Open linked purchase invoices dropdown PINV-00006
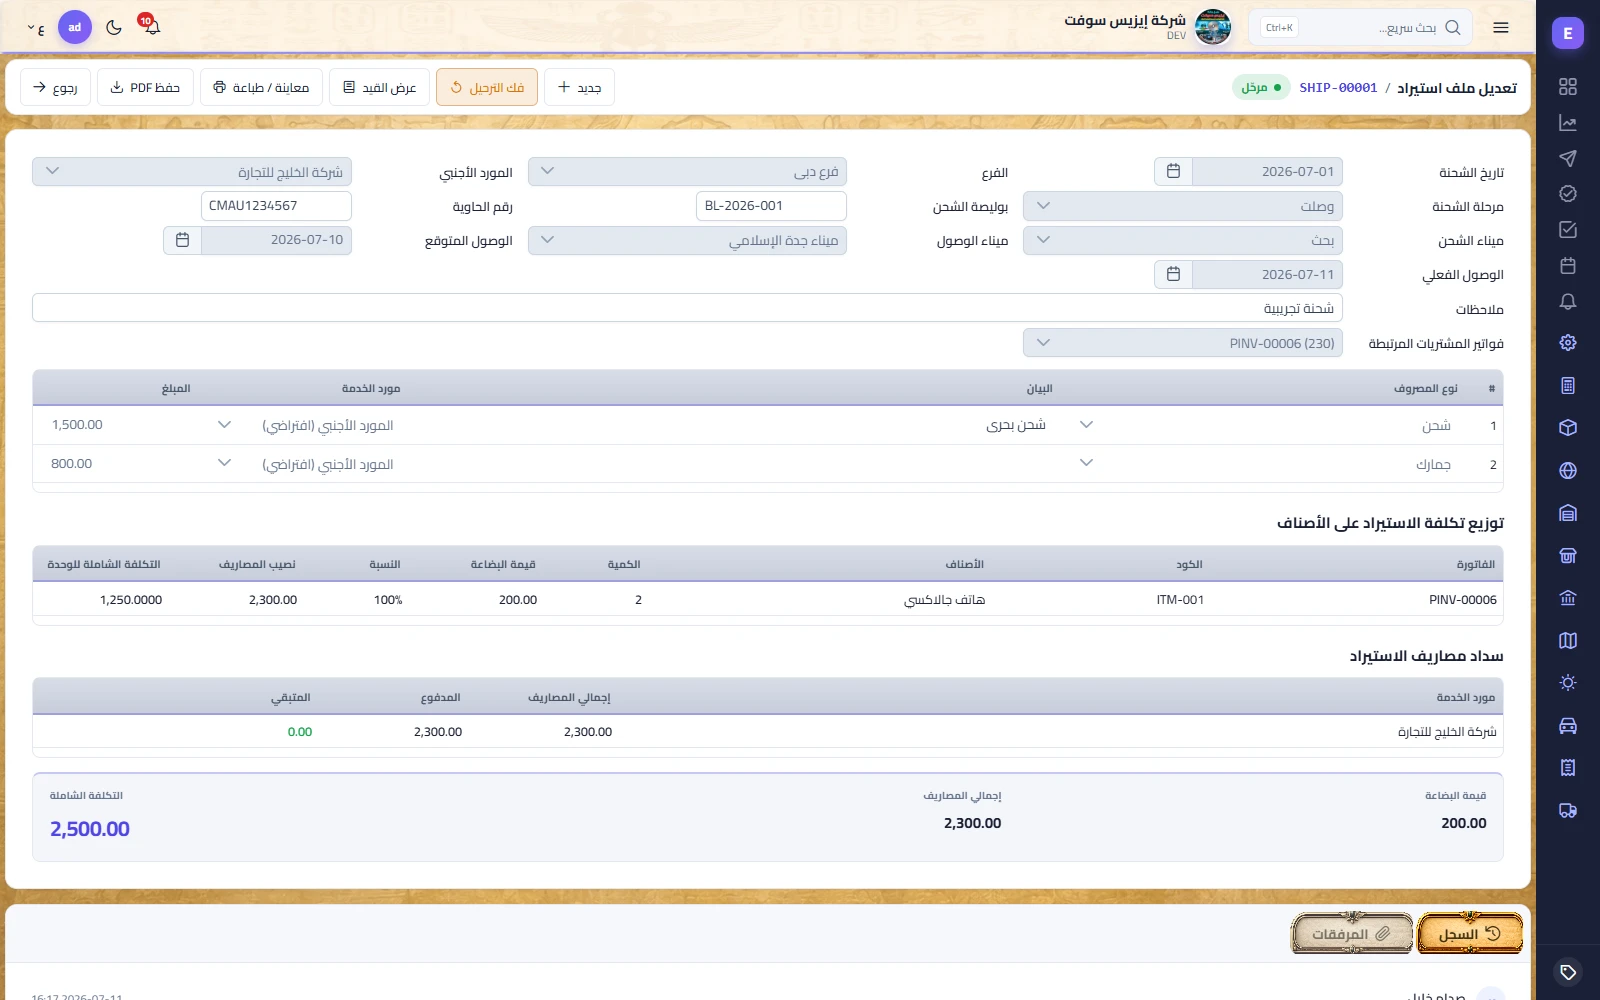This screenshot has width=1600, height=1000. pyautogui.click(x=1183, y=343)
